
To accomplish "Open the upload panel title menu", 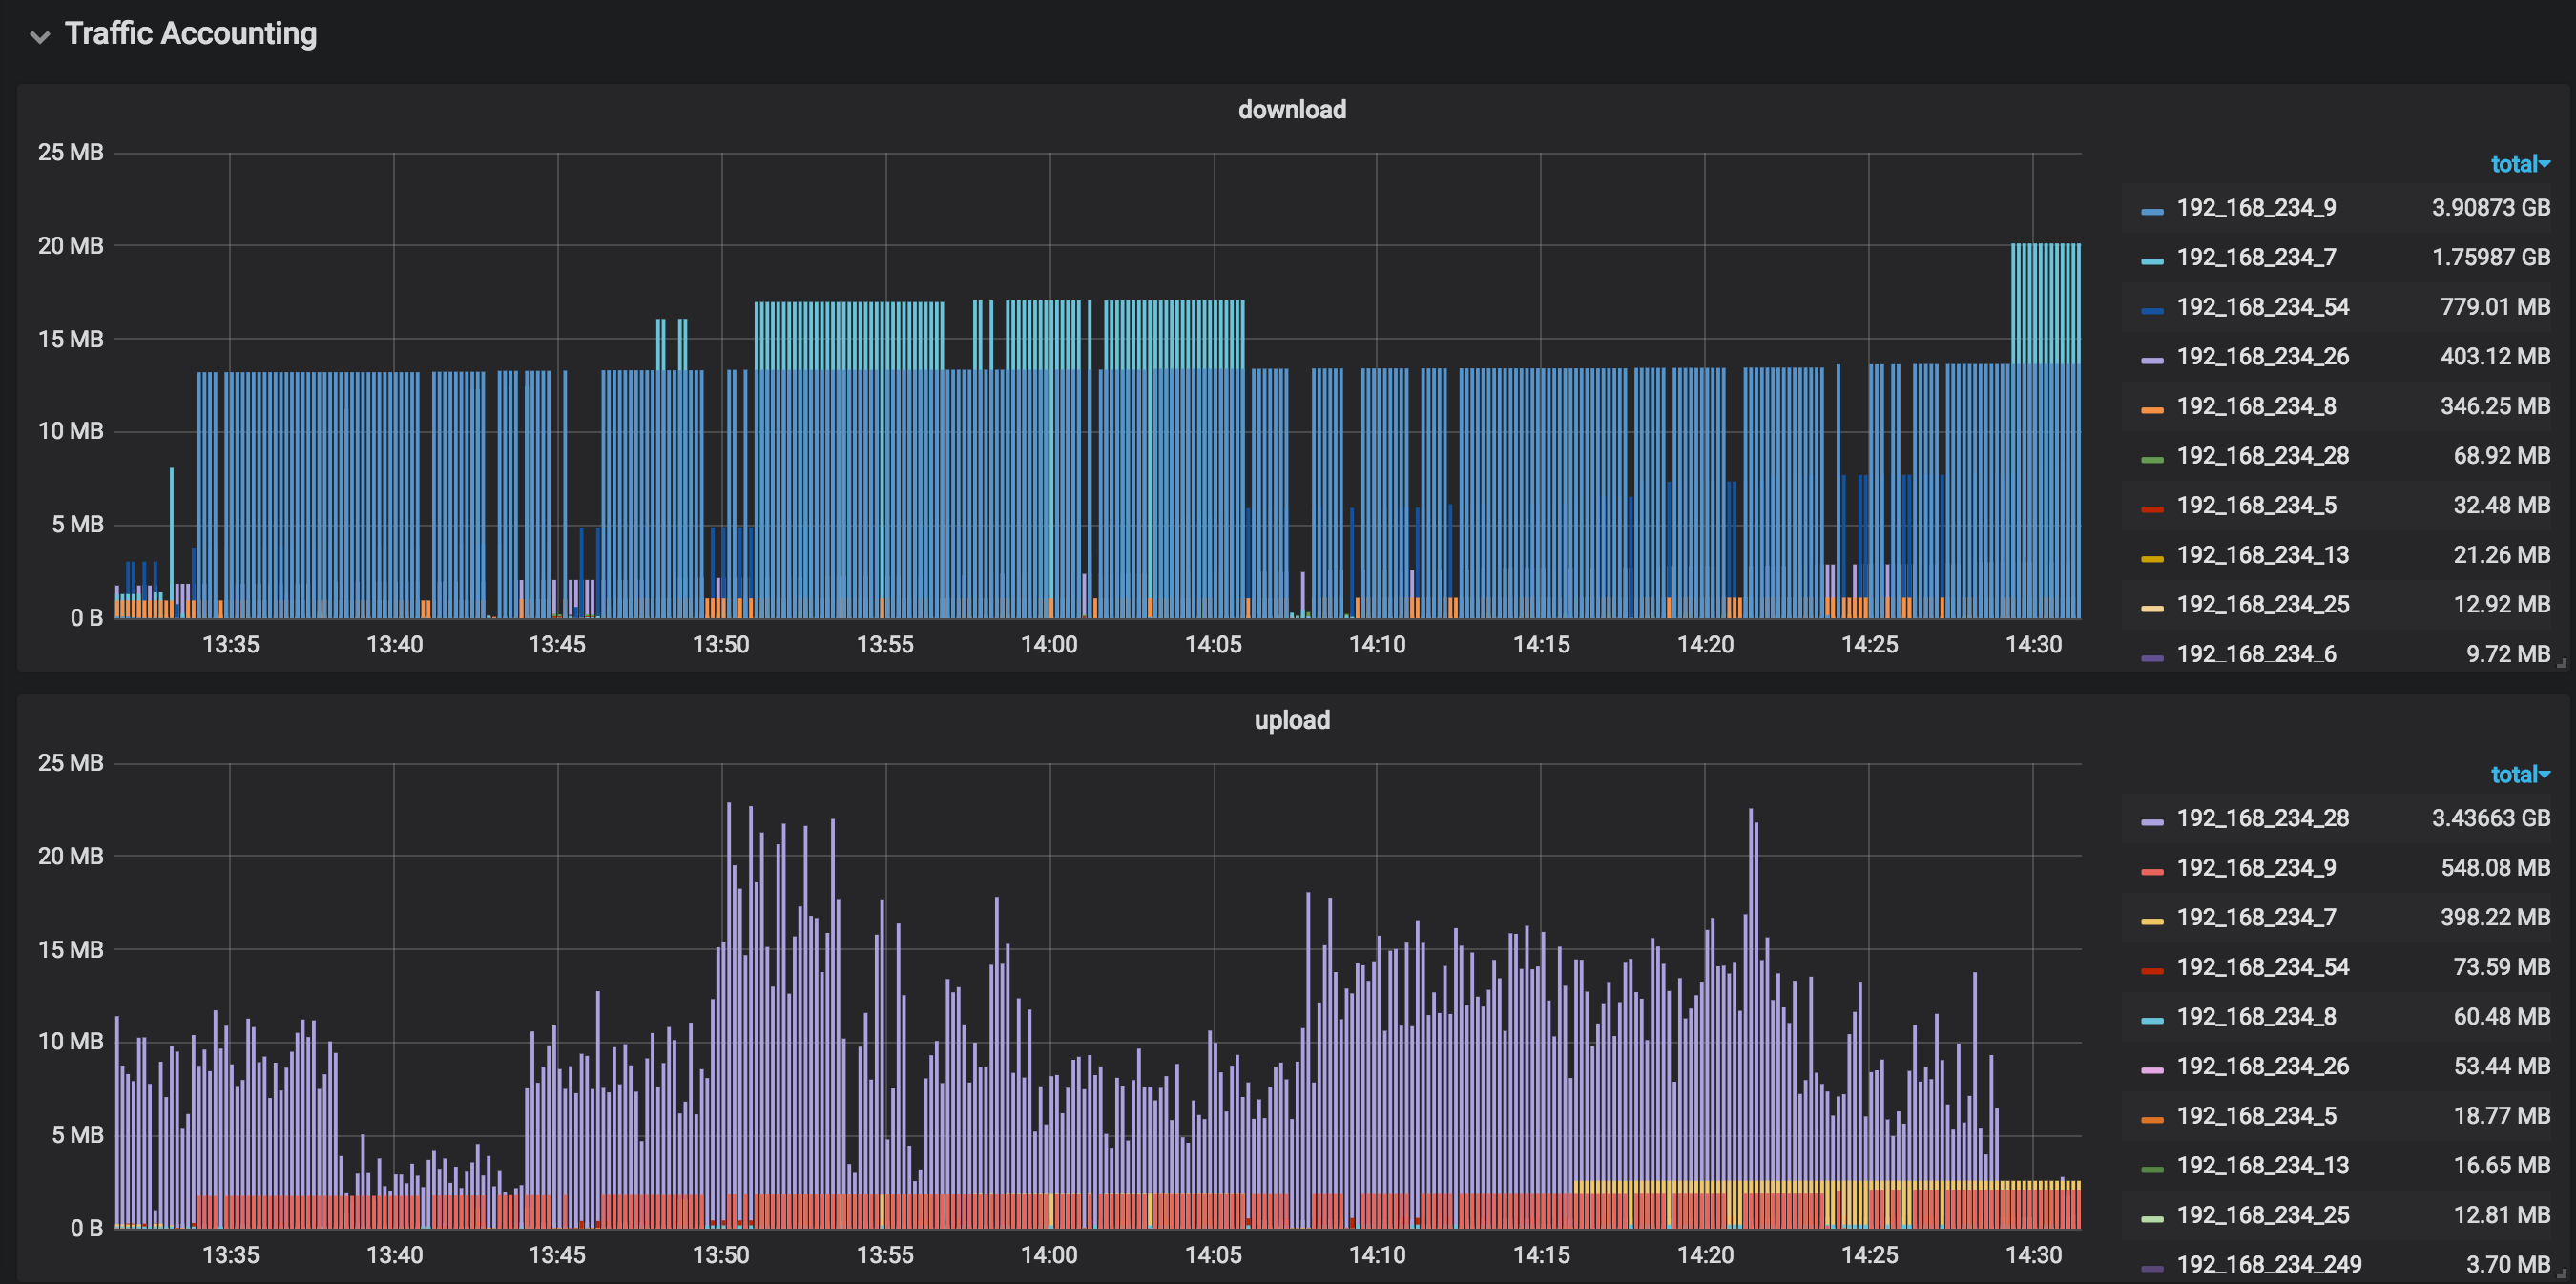I will click(x=1291, y=720).
